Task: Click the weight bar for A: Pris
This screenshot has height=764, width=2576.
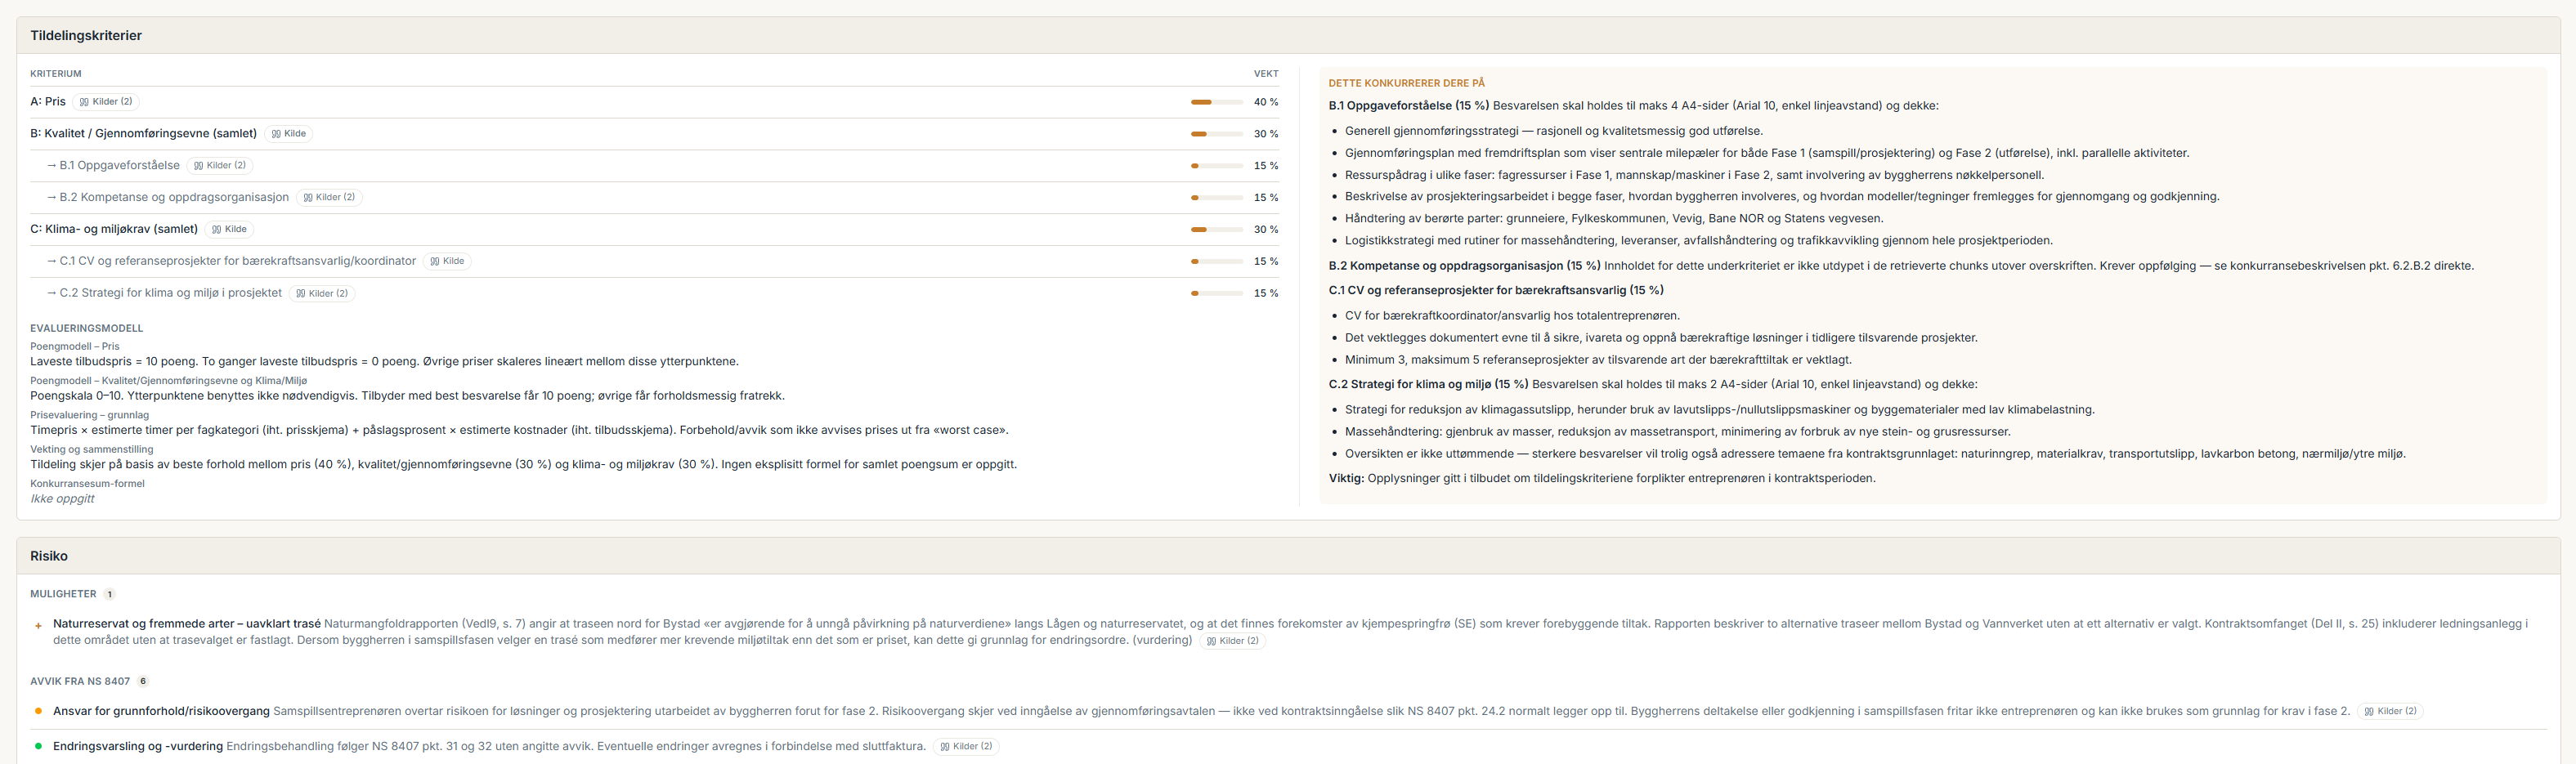Action: 1216,102
